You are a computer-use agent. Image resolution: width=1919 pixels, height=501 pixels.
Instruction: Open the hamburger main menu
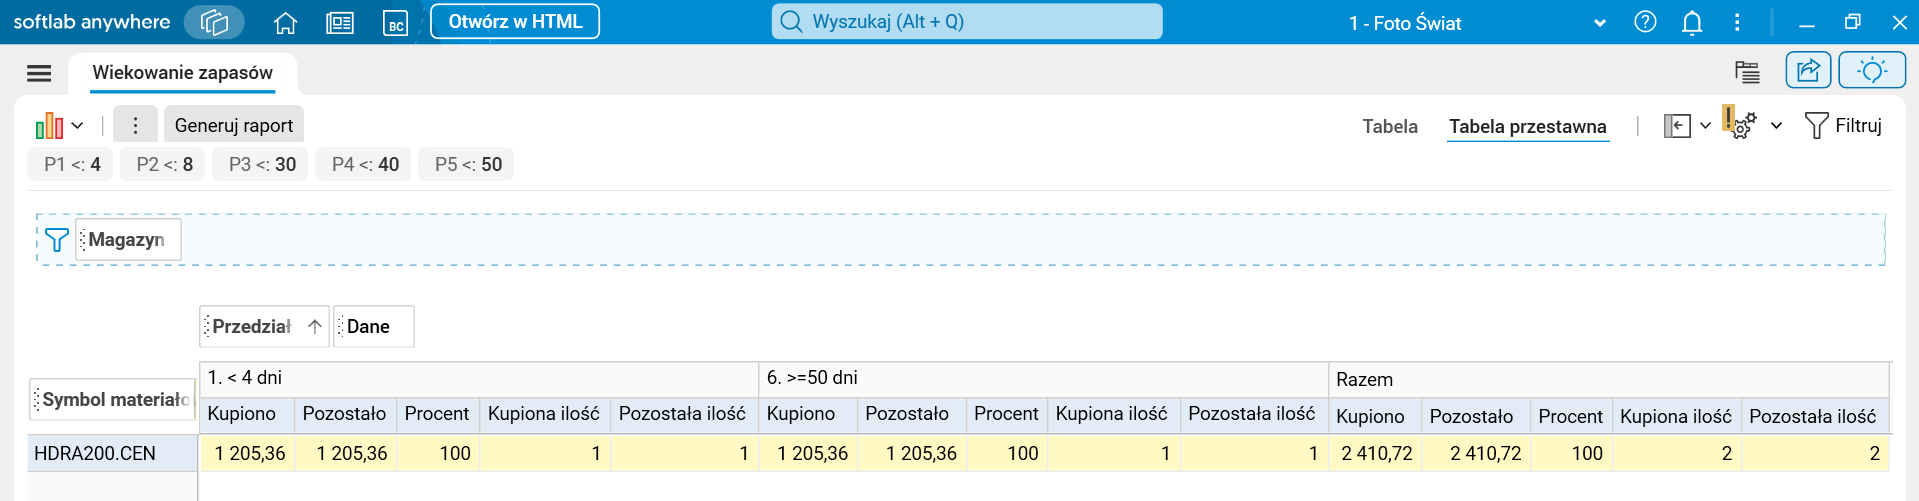(39, 73)
